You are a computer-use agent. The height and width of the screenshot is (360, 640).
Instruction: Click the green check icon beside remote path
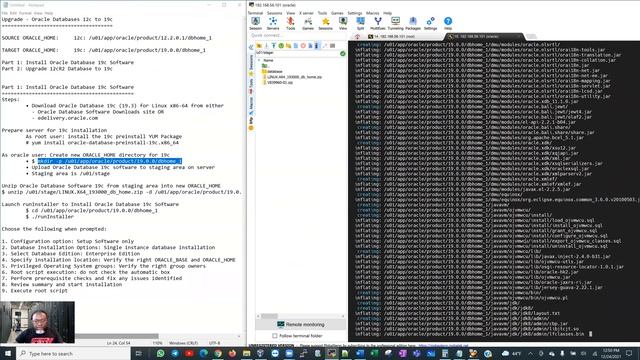(x=342, y=53)
